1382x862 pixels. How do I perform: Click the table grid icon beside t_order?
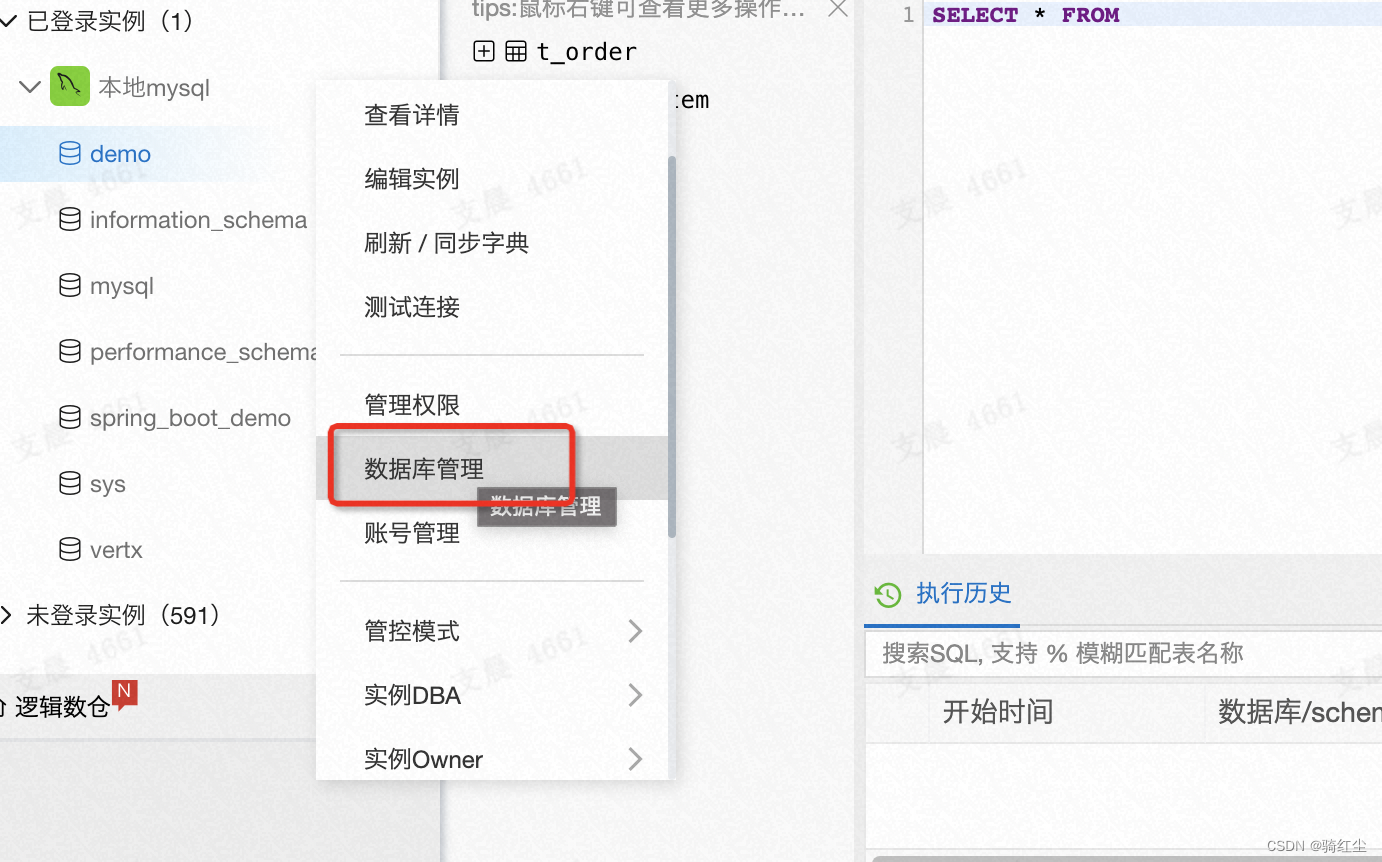point(516,51)
